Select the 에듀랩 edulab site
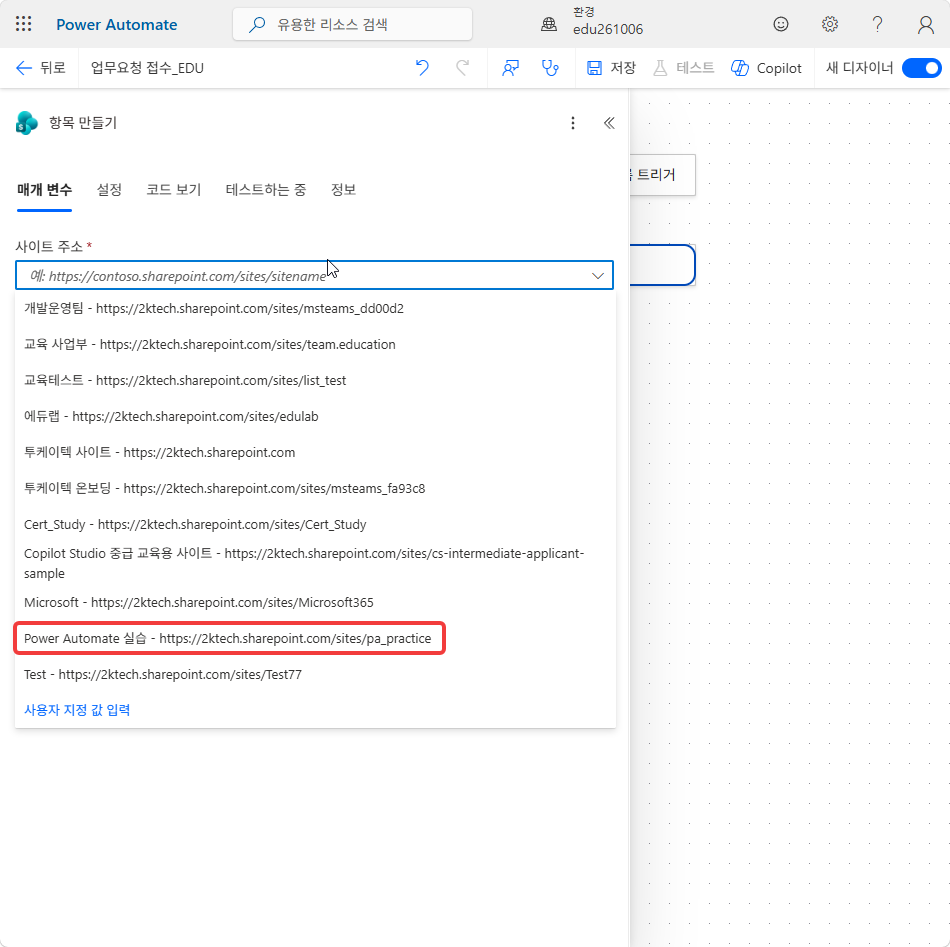Viewport: 950px width, 947px height. pos(315,416)
